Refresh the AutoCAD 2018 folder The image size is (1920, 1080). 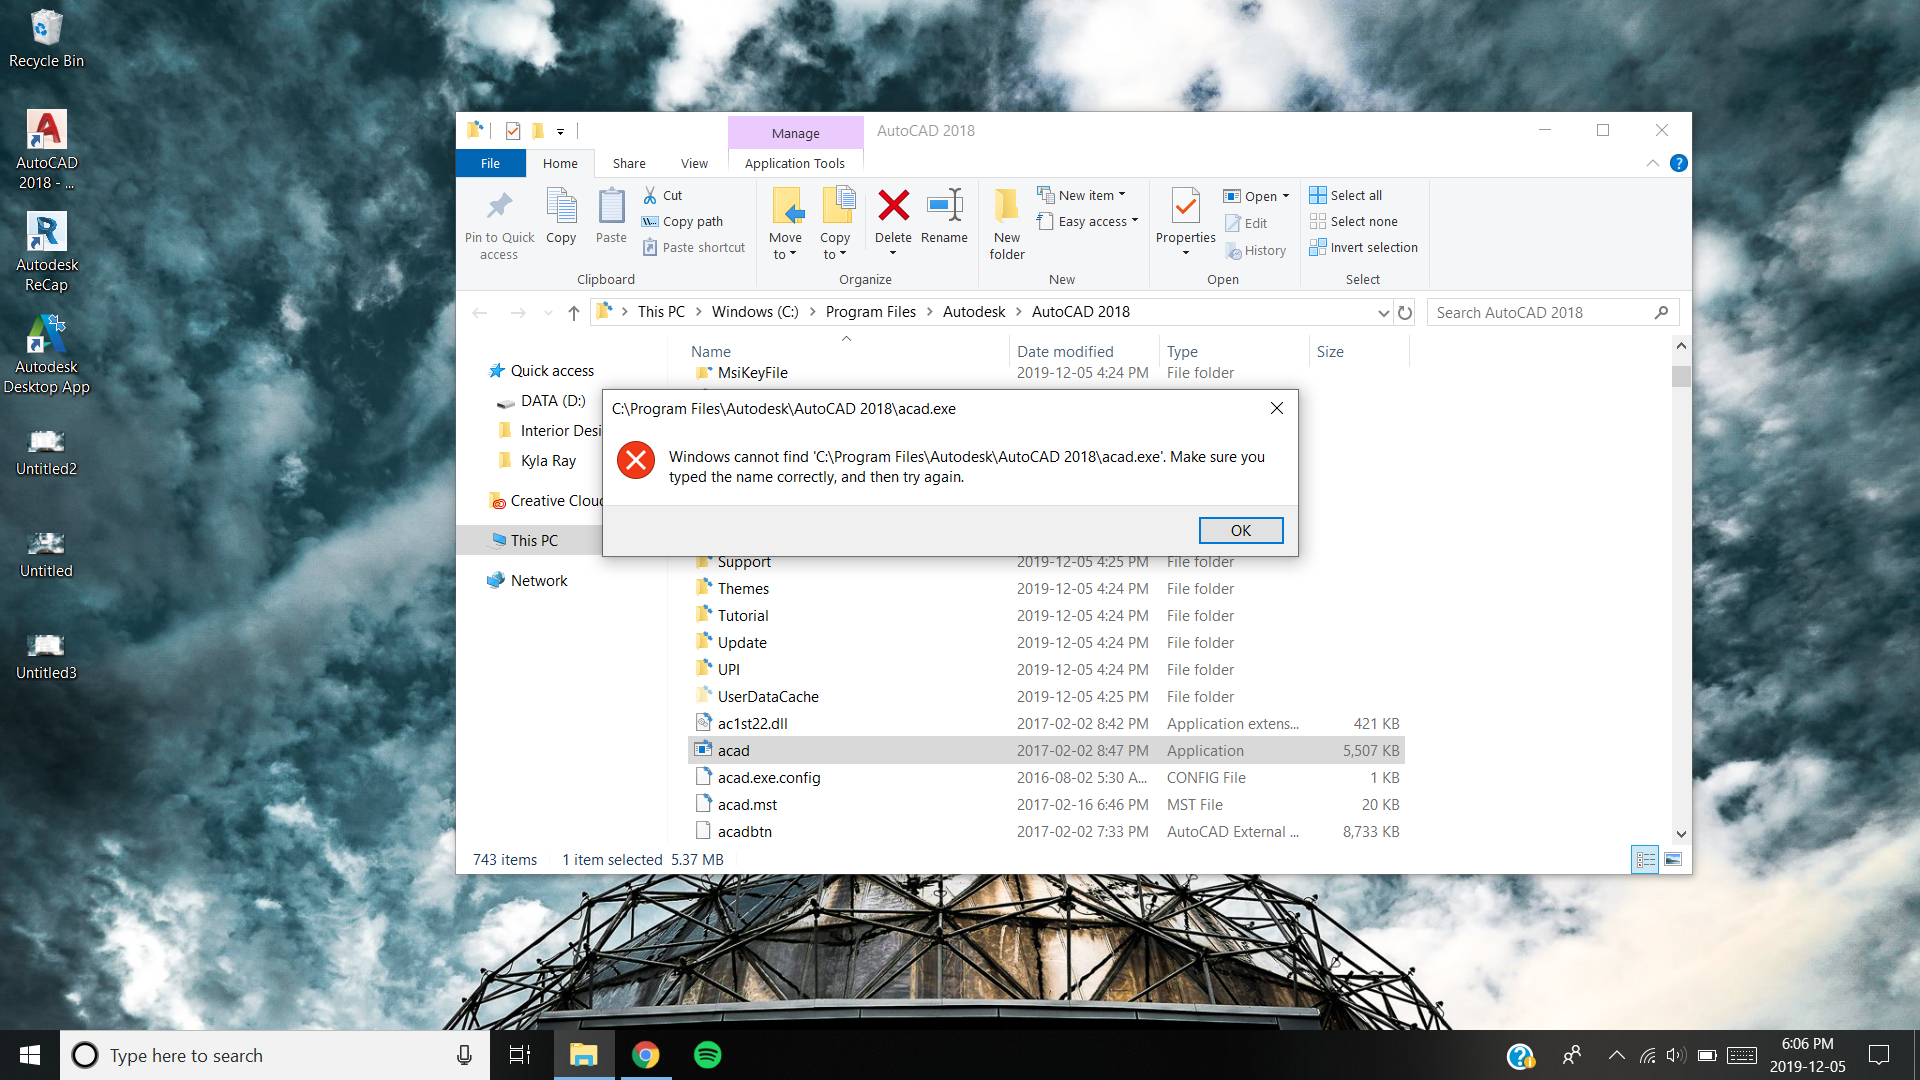(1404, 312)
